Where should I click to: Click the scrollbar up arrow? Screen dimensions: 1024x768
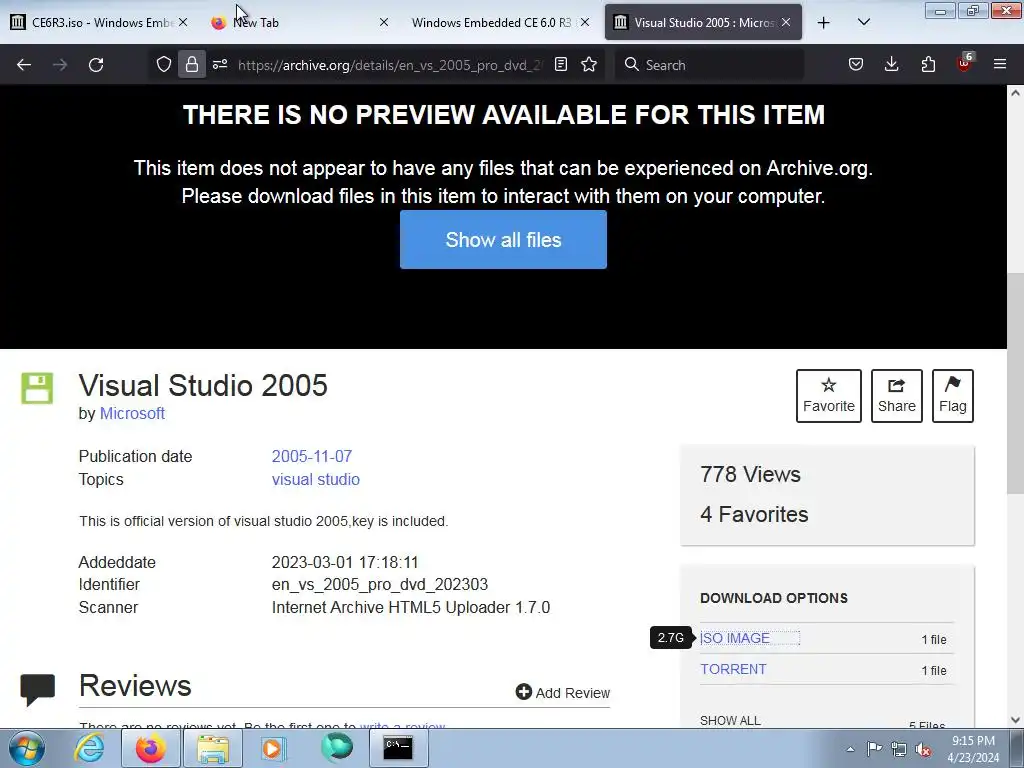pyautogui.click(x=1015, y=93)
